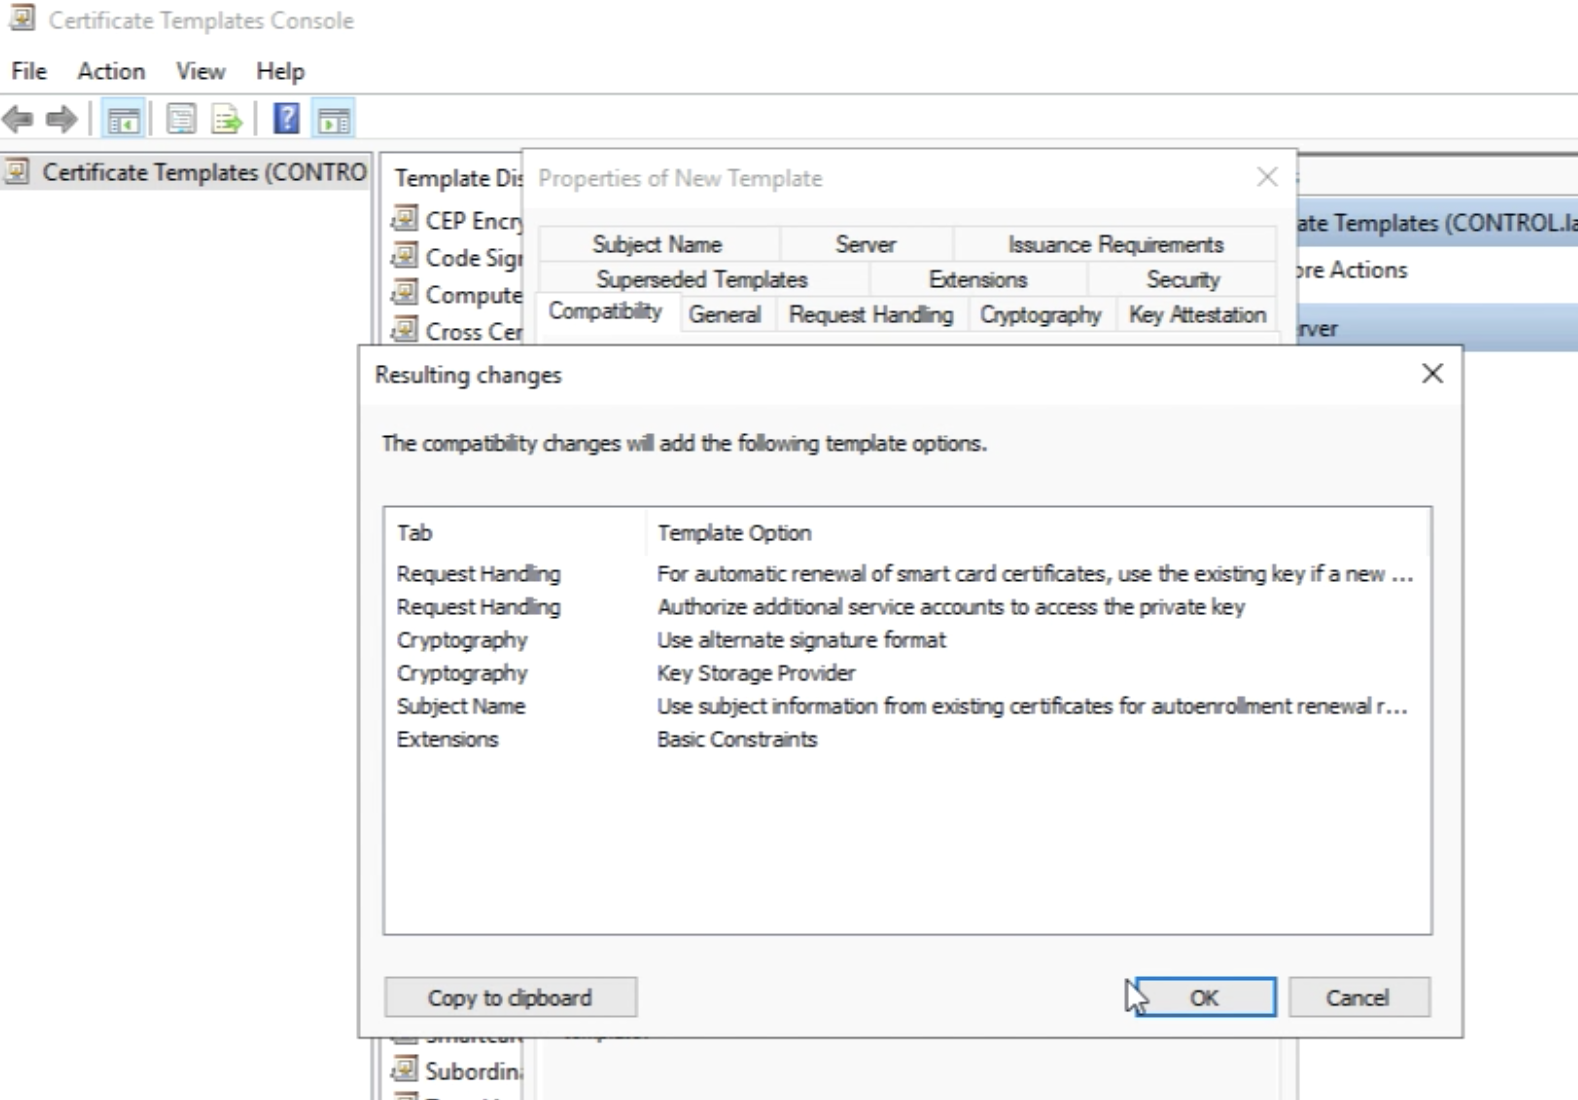The width and height of the screenshot is (1578, 1100).
Task: Cancel the Resulting changes dialog
Action: click(1358, 997)
